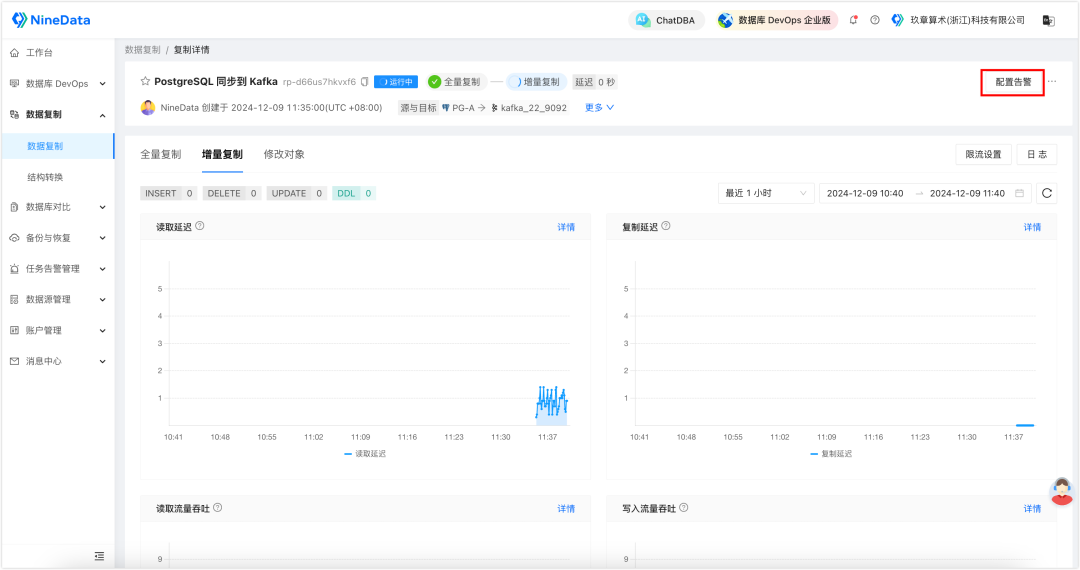The width and height of the screenshot is (1080, 570).
Task: Copy task ID rp-d66us7hkvxf6
Action: [364, 82]
